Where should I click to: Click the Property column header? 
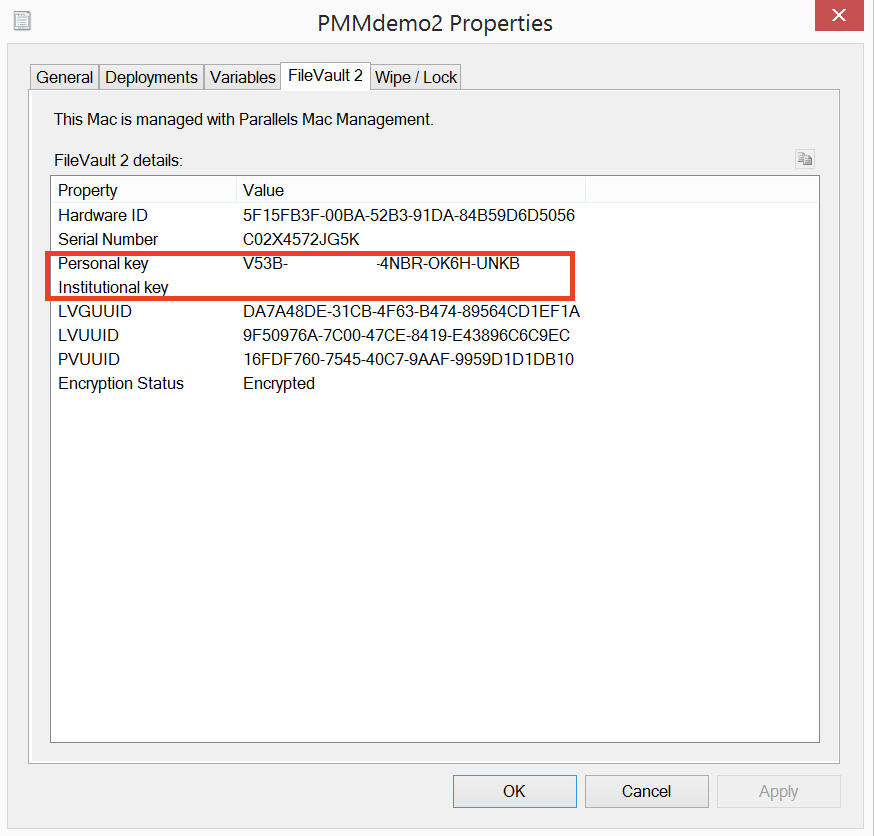[144, 190]
